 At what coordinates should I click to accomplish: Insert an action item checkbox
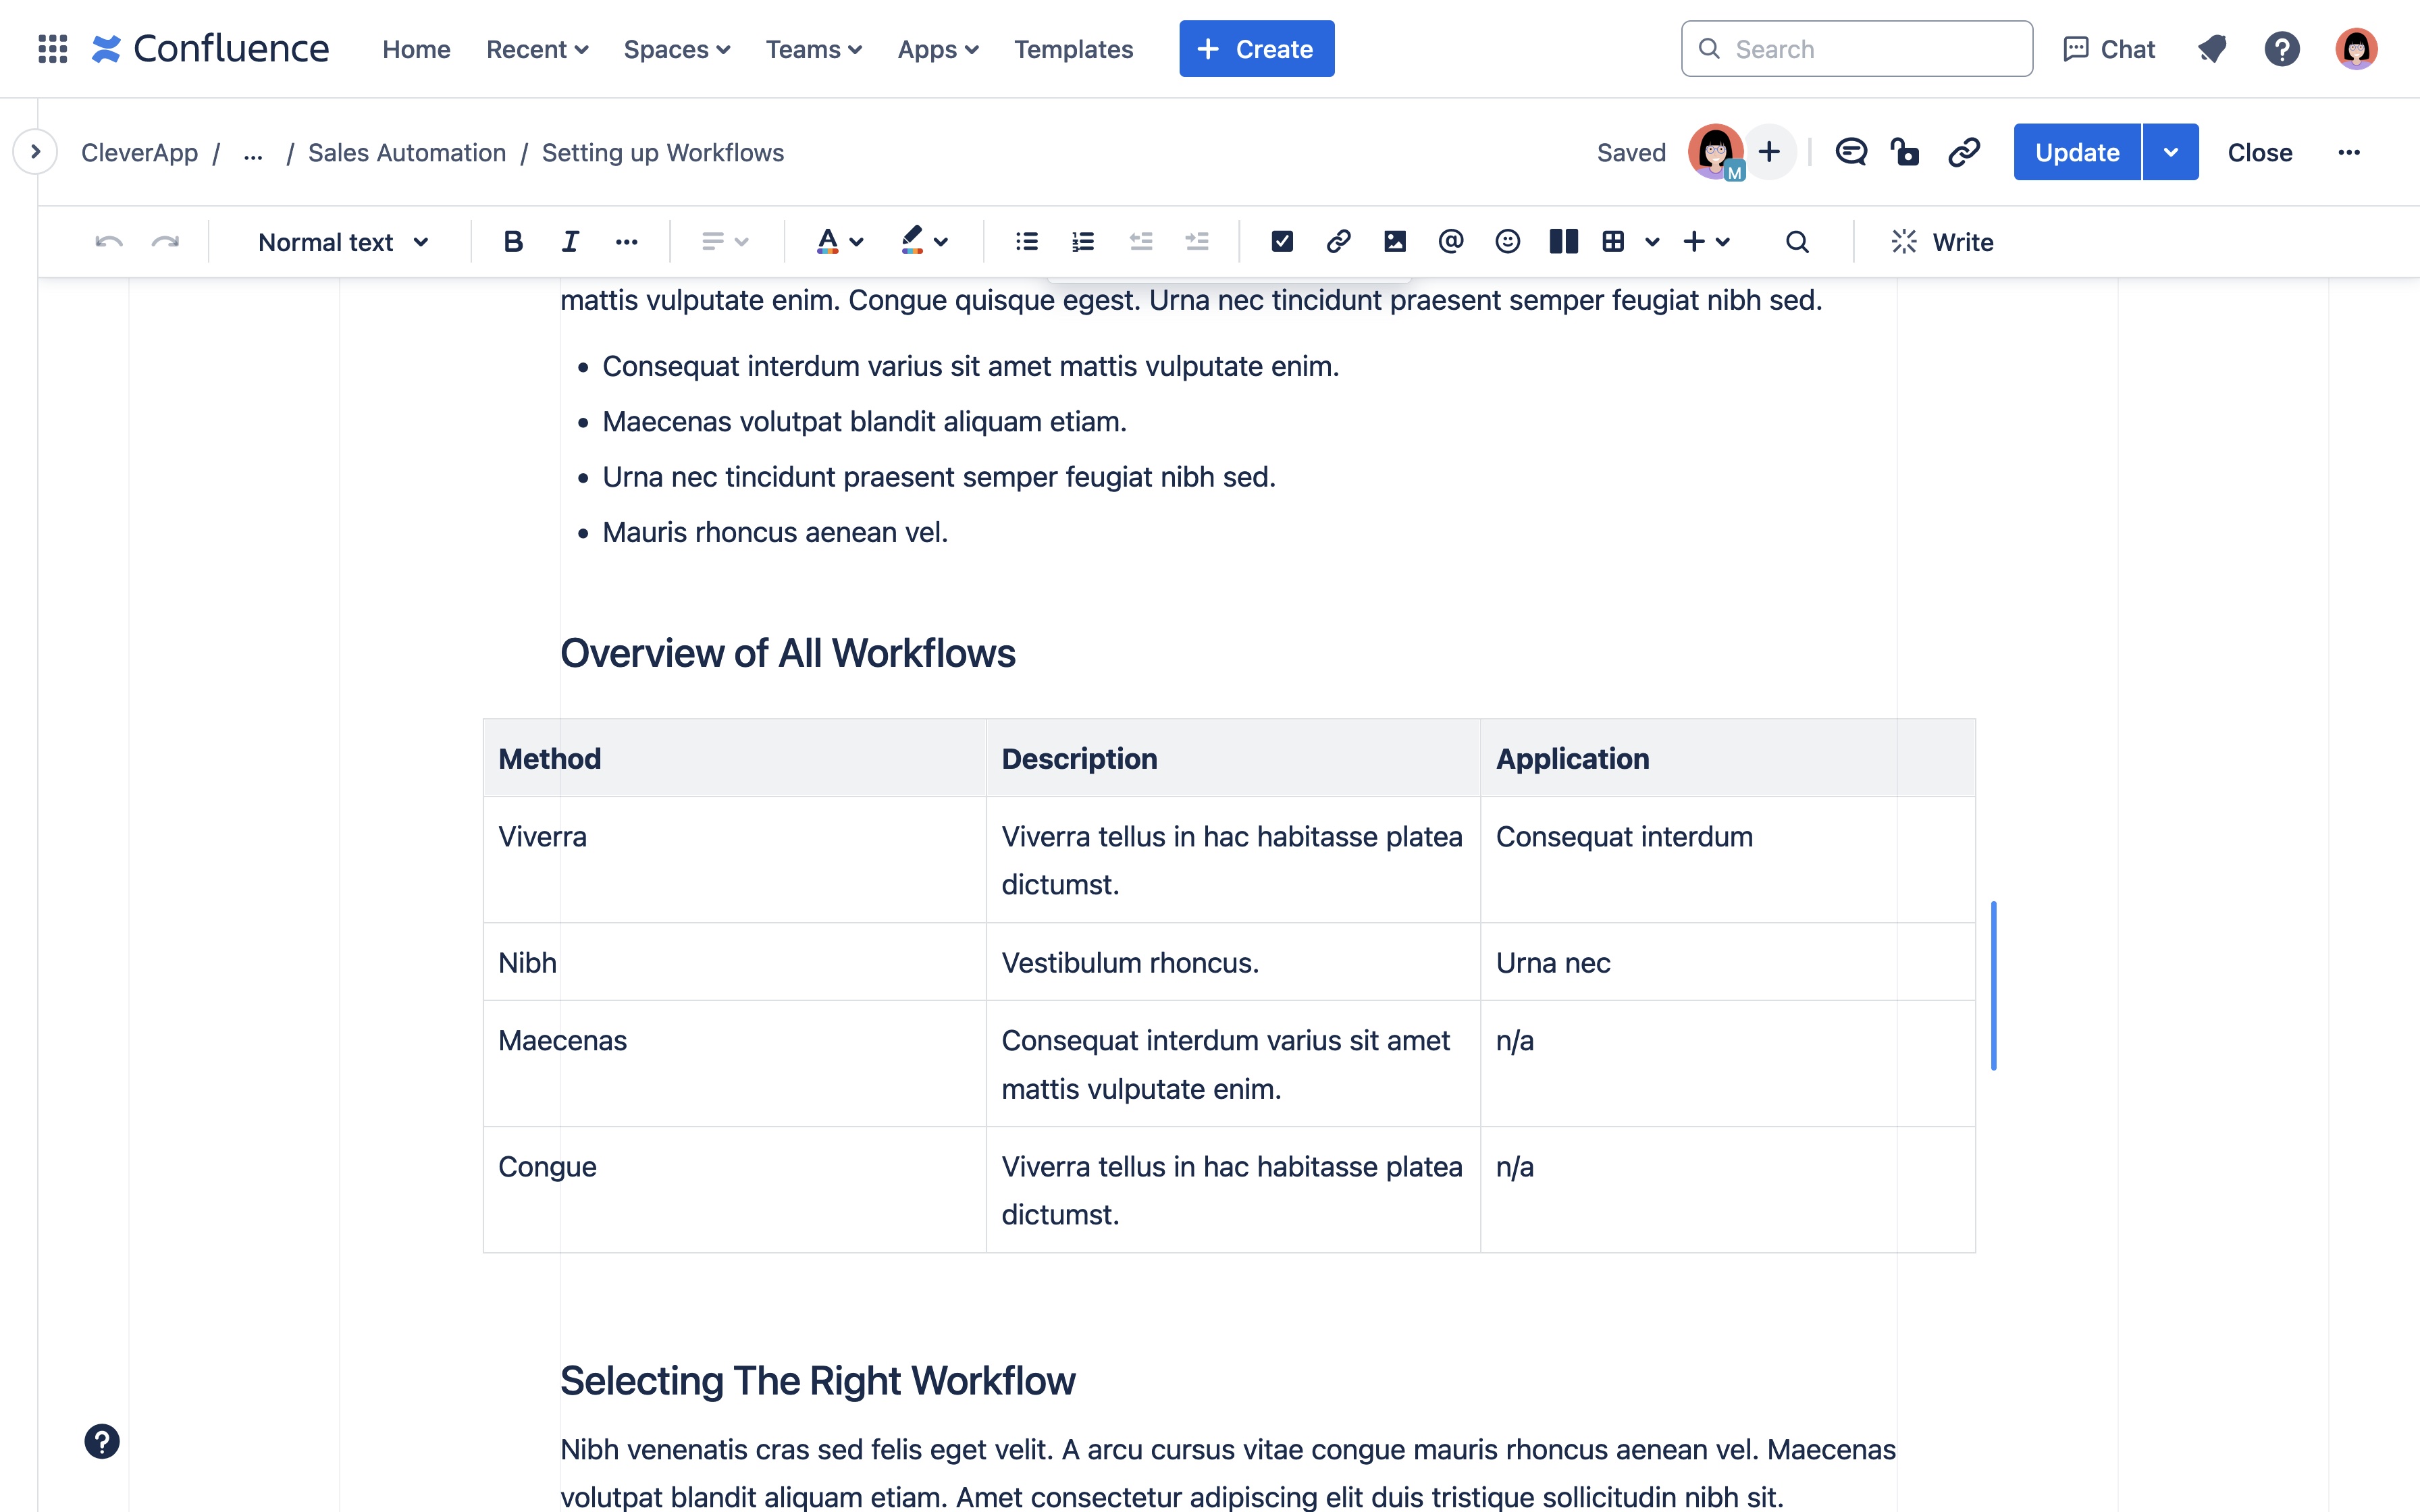pos(1282,241)
